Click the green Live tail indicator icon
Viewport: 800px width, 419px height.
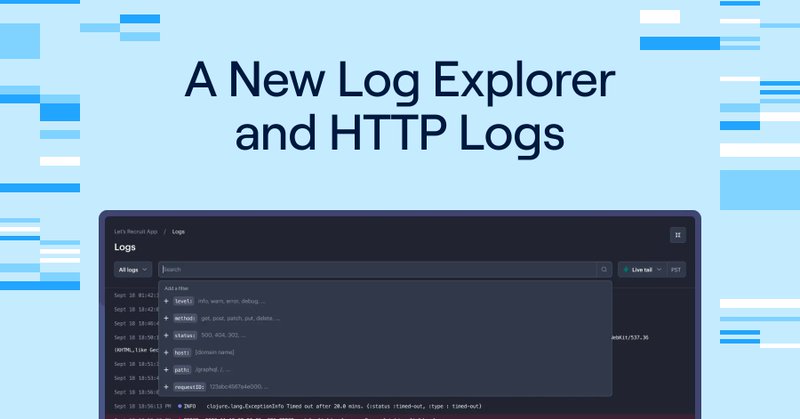(626, 269)
